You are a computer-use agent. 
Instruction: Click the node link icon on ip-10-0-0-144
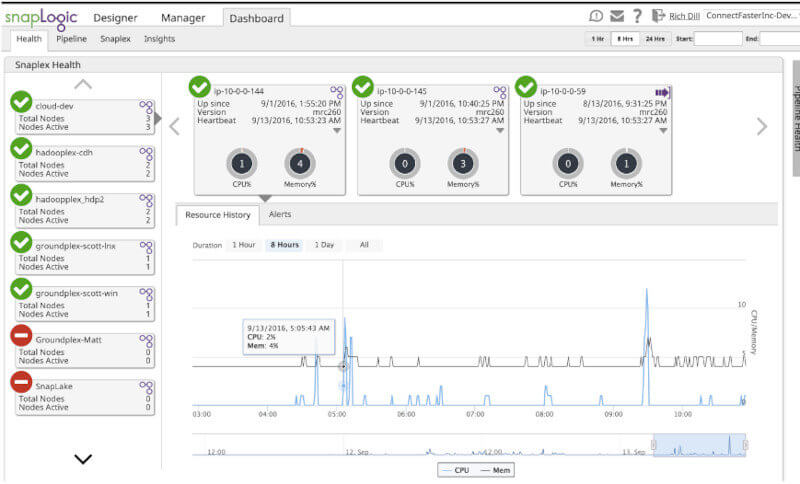(337, 92)
